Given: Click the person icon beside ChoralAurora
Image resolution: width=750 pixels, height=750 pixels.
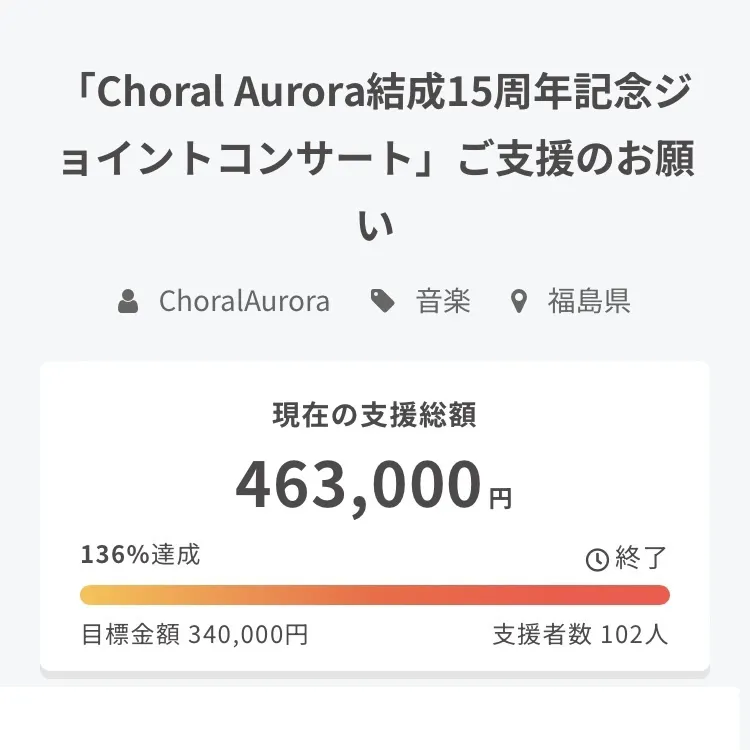Looking at the screenshot, I should click(x=128, y=301).
